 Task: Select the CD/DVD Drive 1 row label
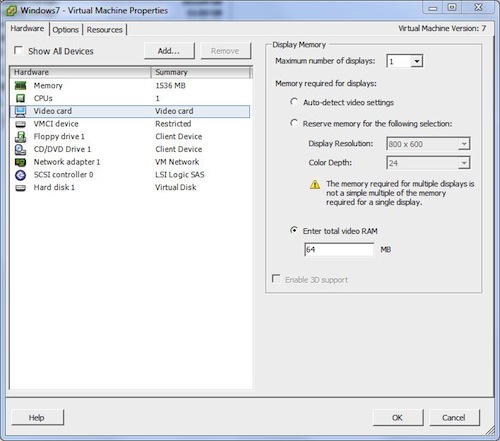tap(62, 149)
